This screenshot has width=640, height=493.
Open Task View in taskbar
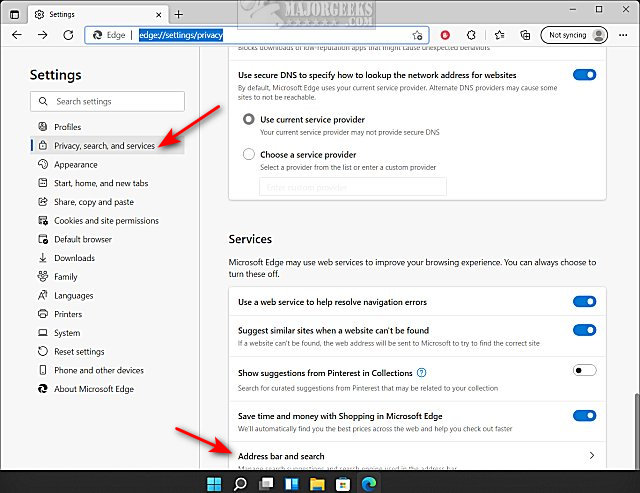coord(266,484)
